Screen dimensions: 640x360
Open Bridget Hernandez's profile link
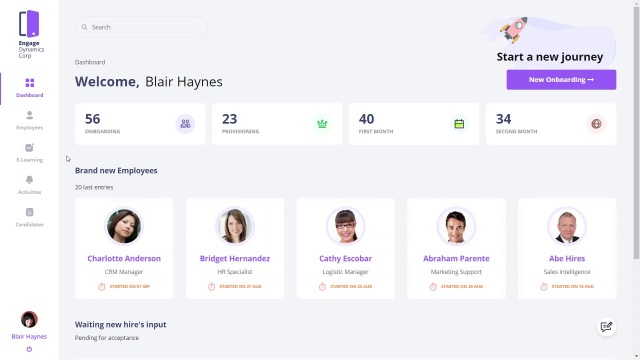click(235, 258)
